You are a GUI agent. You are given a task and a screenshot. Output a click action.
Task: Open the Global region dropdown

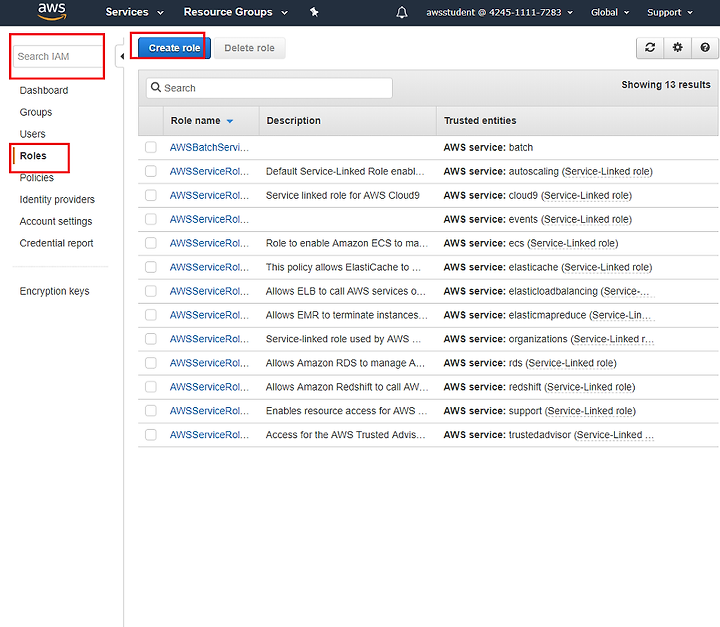point(610,12)
